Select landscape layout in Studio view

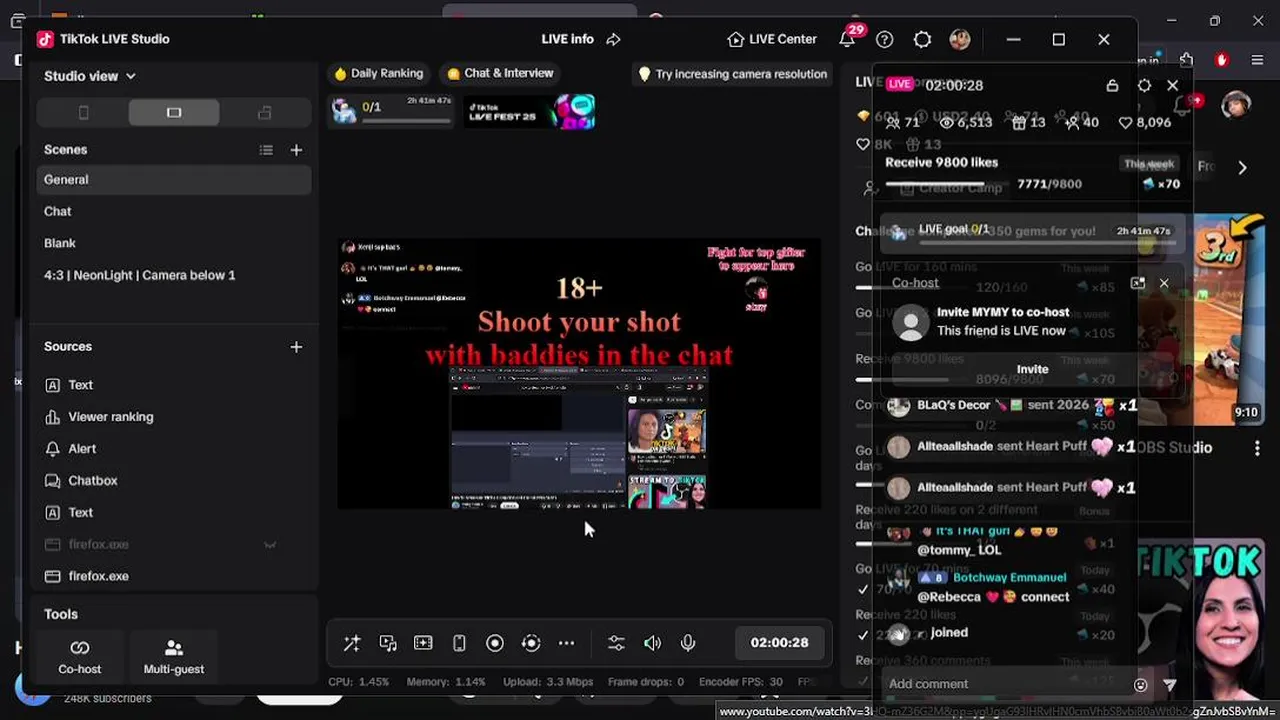(x=174, y=113)
